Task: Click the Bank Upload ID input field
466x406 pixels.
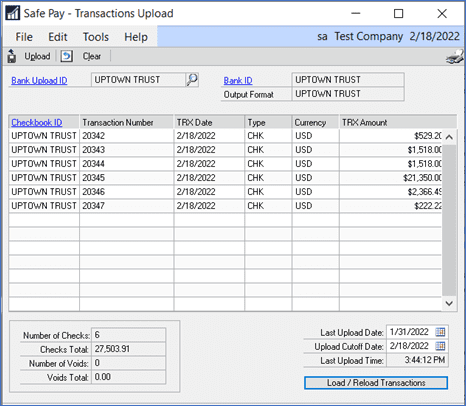Action: [x=138, y=80]
